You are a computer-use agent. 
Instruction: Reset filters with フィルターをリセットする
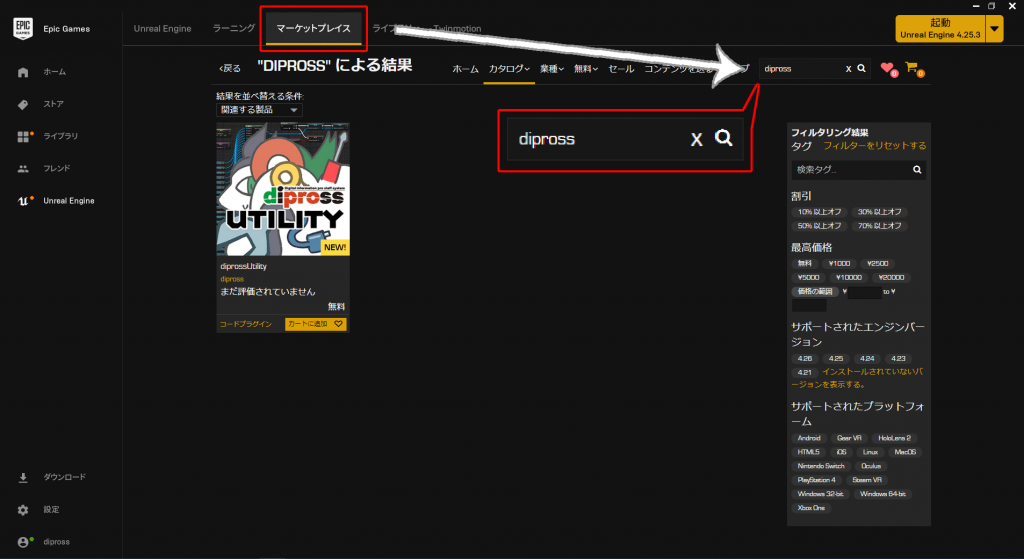pyautogui.click(x=874, y=146)
